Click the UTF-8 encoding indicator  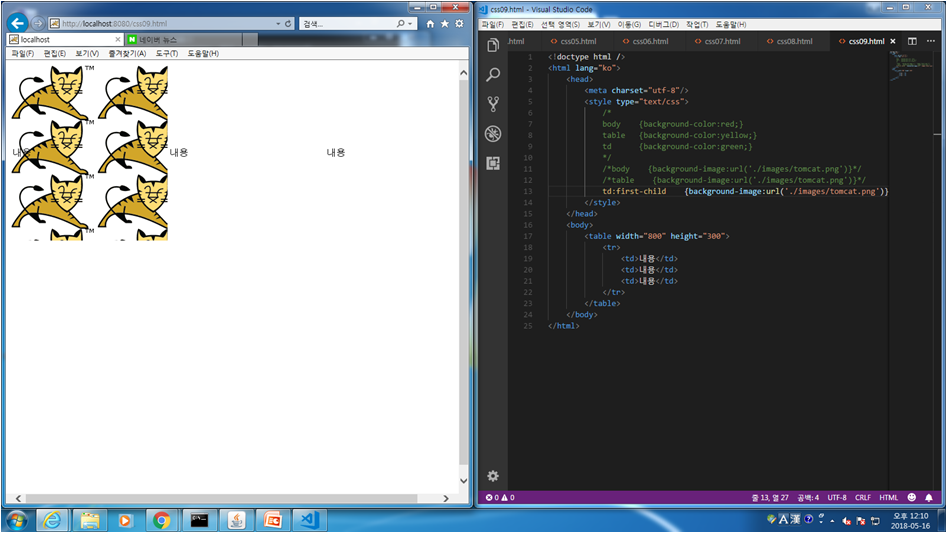(x=836, y=497)
